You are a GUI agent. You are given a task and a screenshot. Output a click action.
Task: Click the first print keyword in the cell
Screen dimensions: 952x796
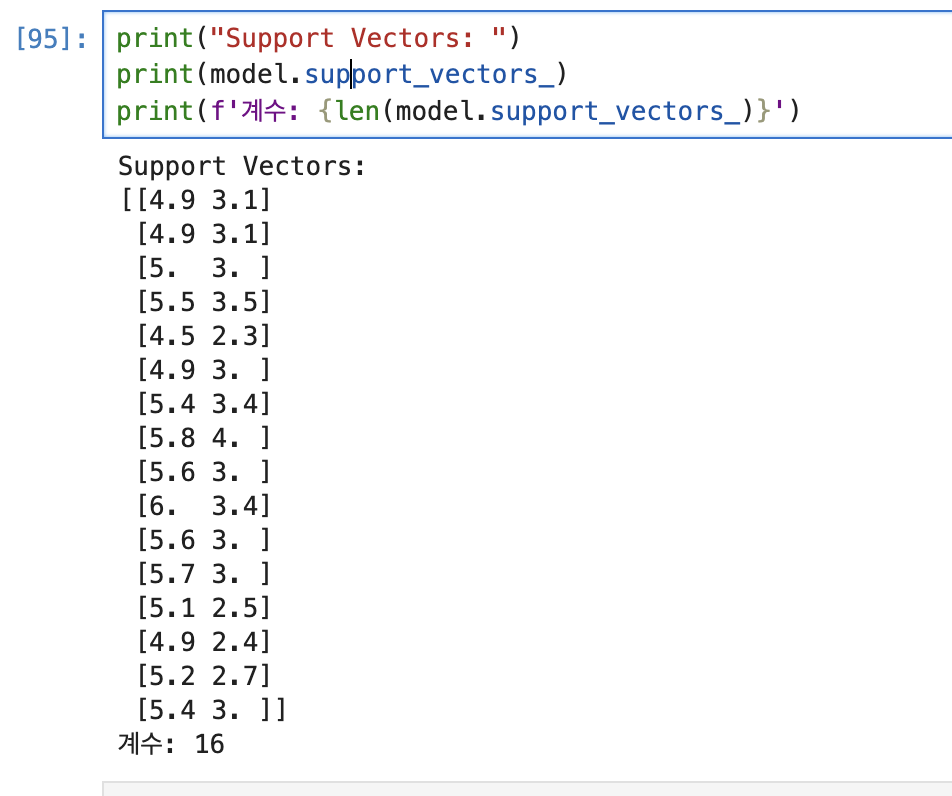pyautogui.click(x=154, y=39)
